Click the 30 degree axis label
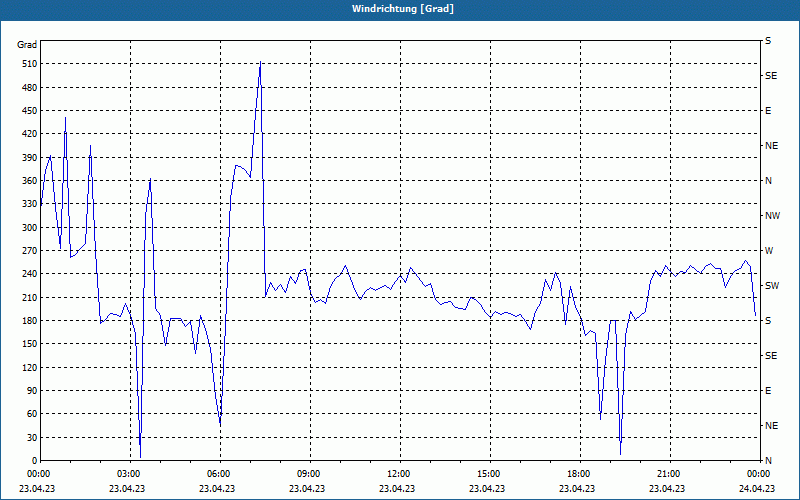This screenshot has width=800, height=500. click(33, 437)
